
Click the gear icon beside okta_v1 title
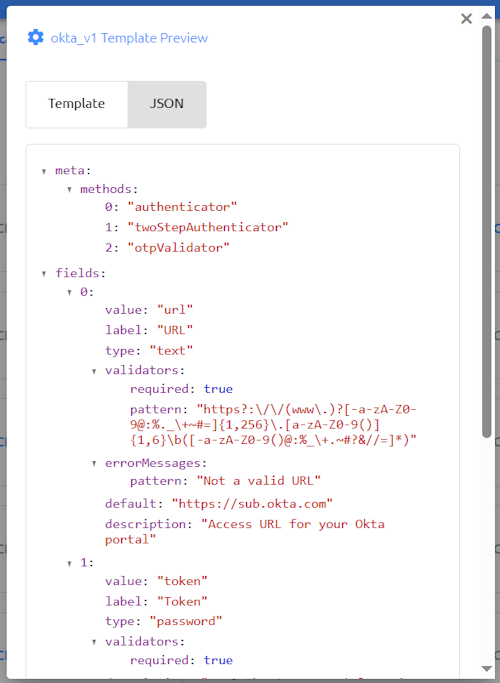pos(36,37)
